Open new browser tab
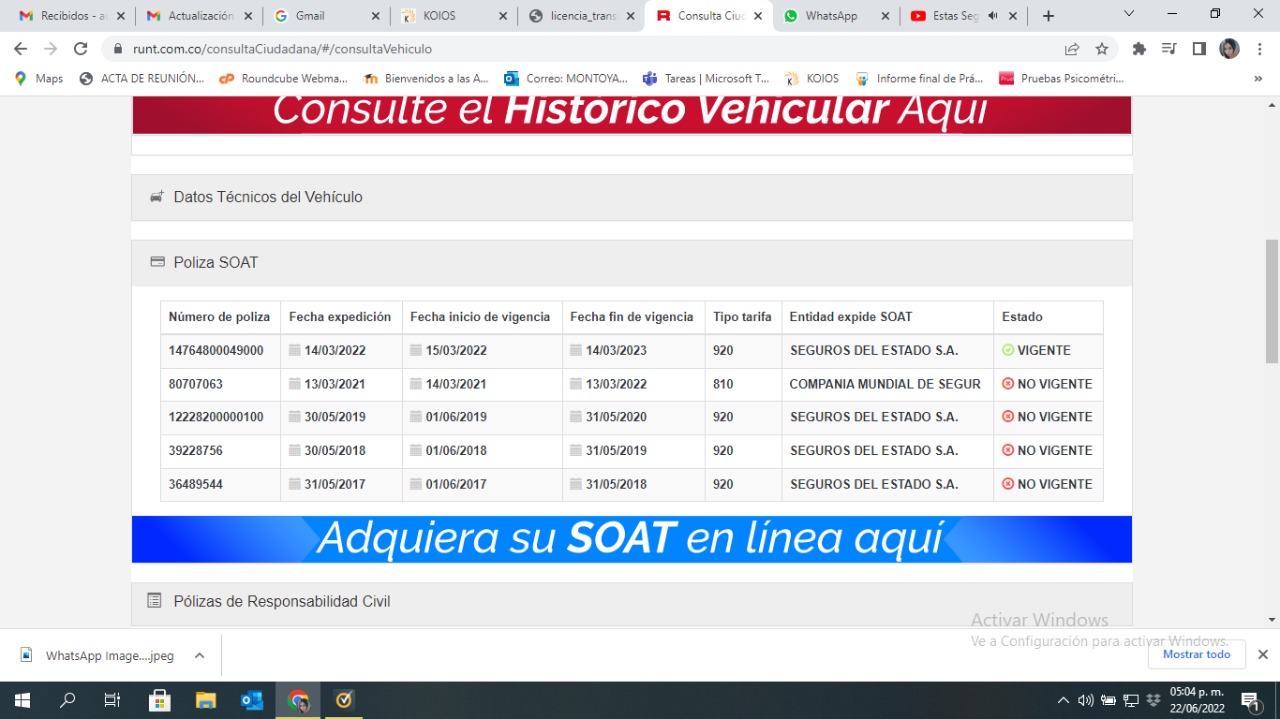This screenshot has width=1280, height=719. tap(1048, 16)
